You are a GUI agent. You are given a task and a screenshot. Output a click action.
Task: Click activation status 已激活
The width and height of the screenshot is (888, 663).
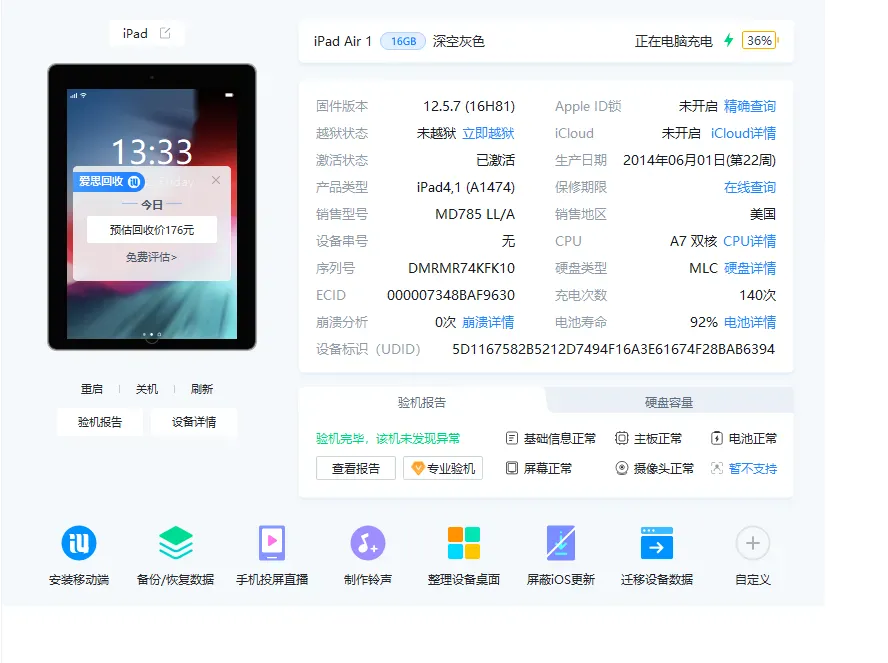[496, 160]
